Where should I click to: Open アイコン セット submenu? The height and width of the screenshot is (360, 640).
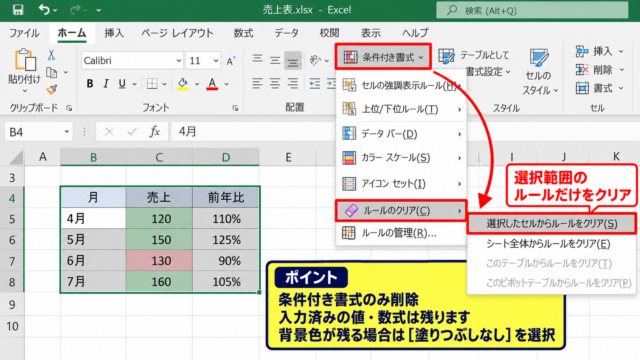point(401,184)
